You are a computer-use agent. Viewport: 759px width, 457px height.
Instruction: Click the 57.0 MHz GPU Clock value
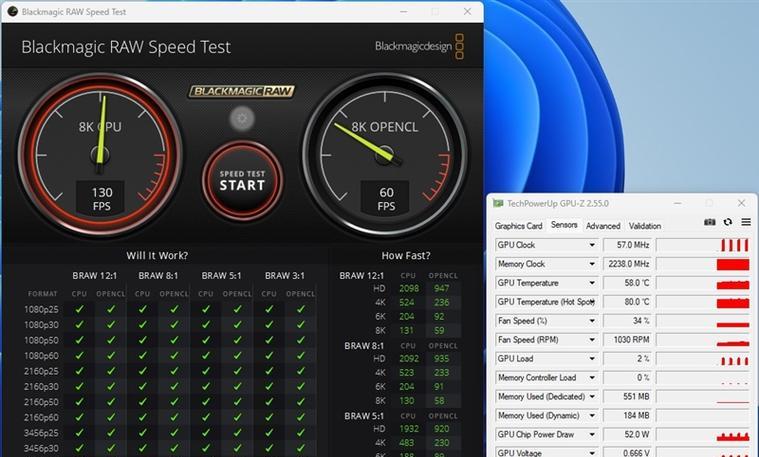pyautogui.click(x=628, y=245)
